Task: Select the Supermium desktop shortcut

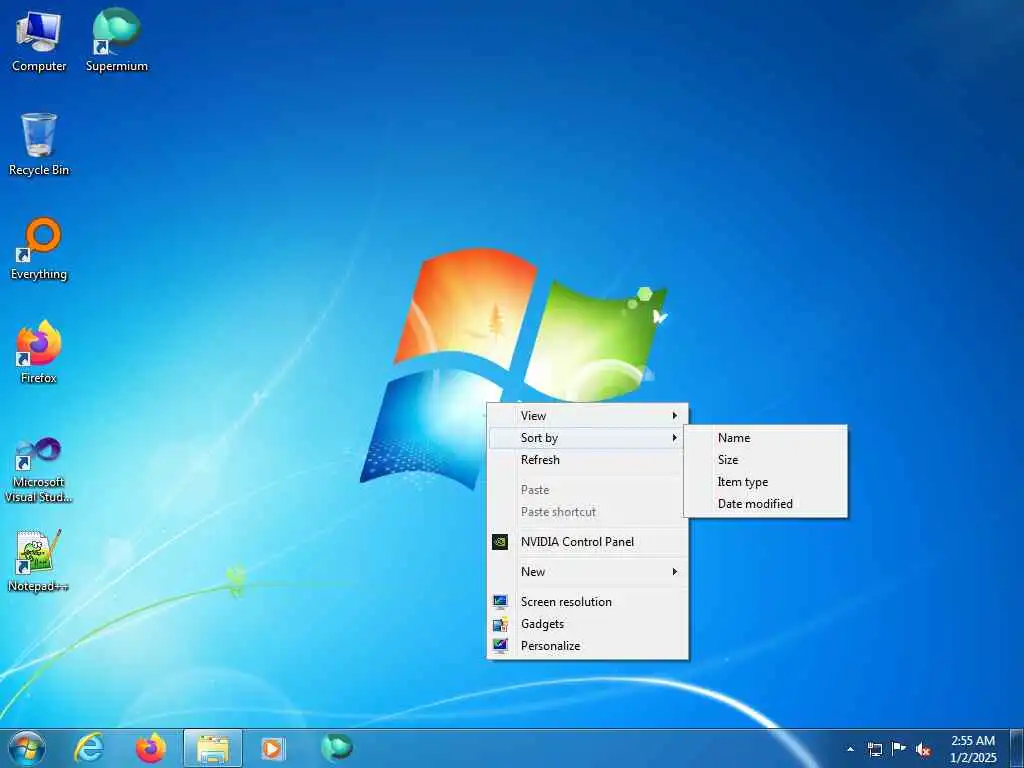Action: click(x=116, y=40)
